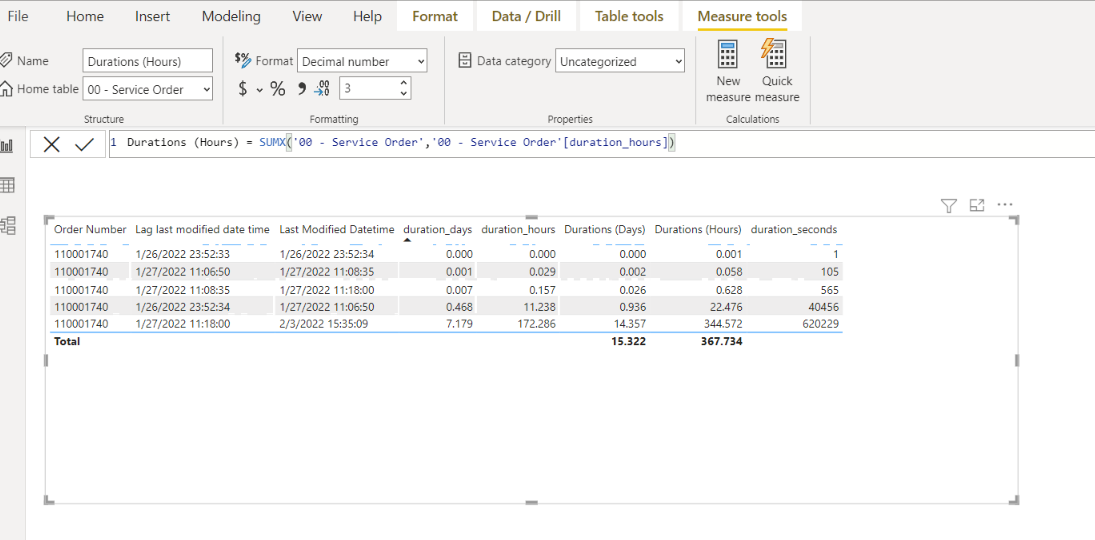Open the File menu
Image resolution: width=1095 pixels, height=540 pixels.
pyautogui.click(x=18, y=16)
